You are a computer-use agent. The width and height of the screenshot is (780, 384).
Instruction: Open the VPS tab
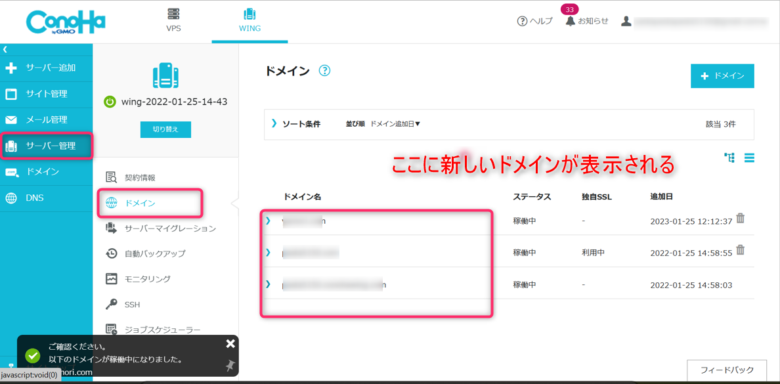[x=173, y=21]
